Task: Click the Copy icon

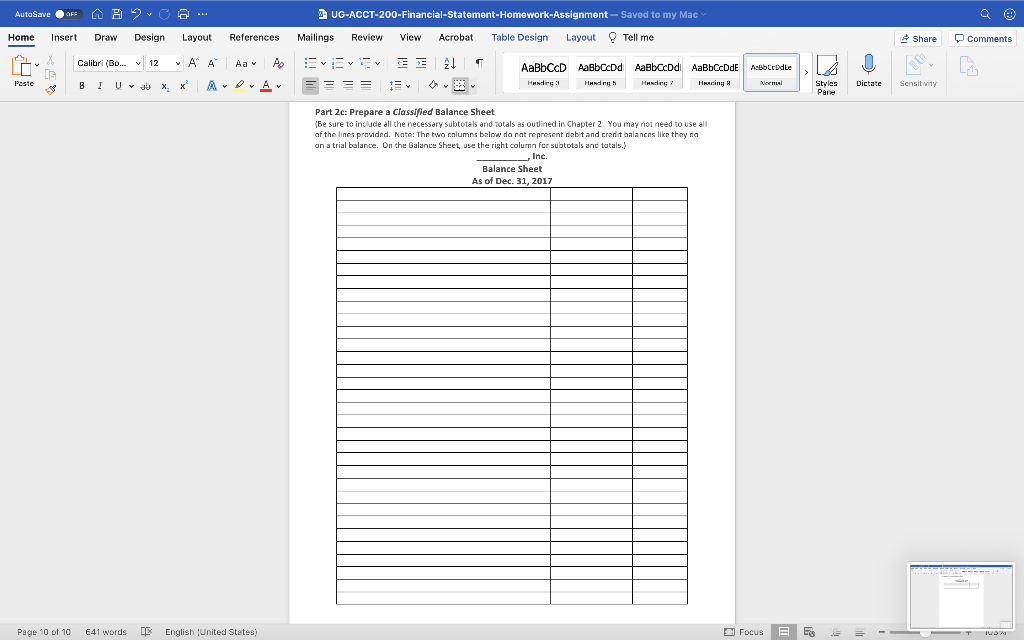Action: 50,74
